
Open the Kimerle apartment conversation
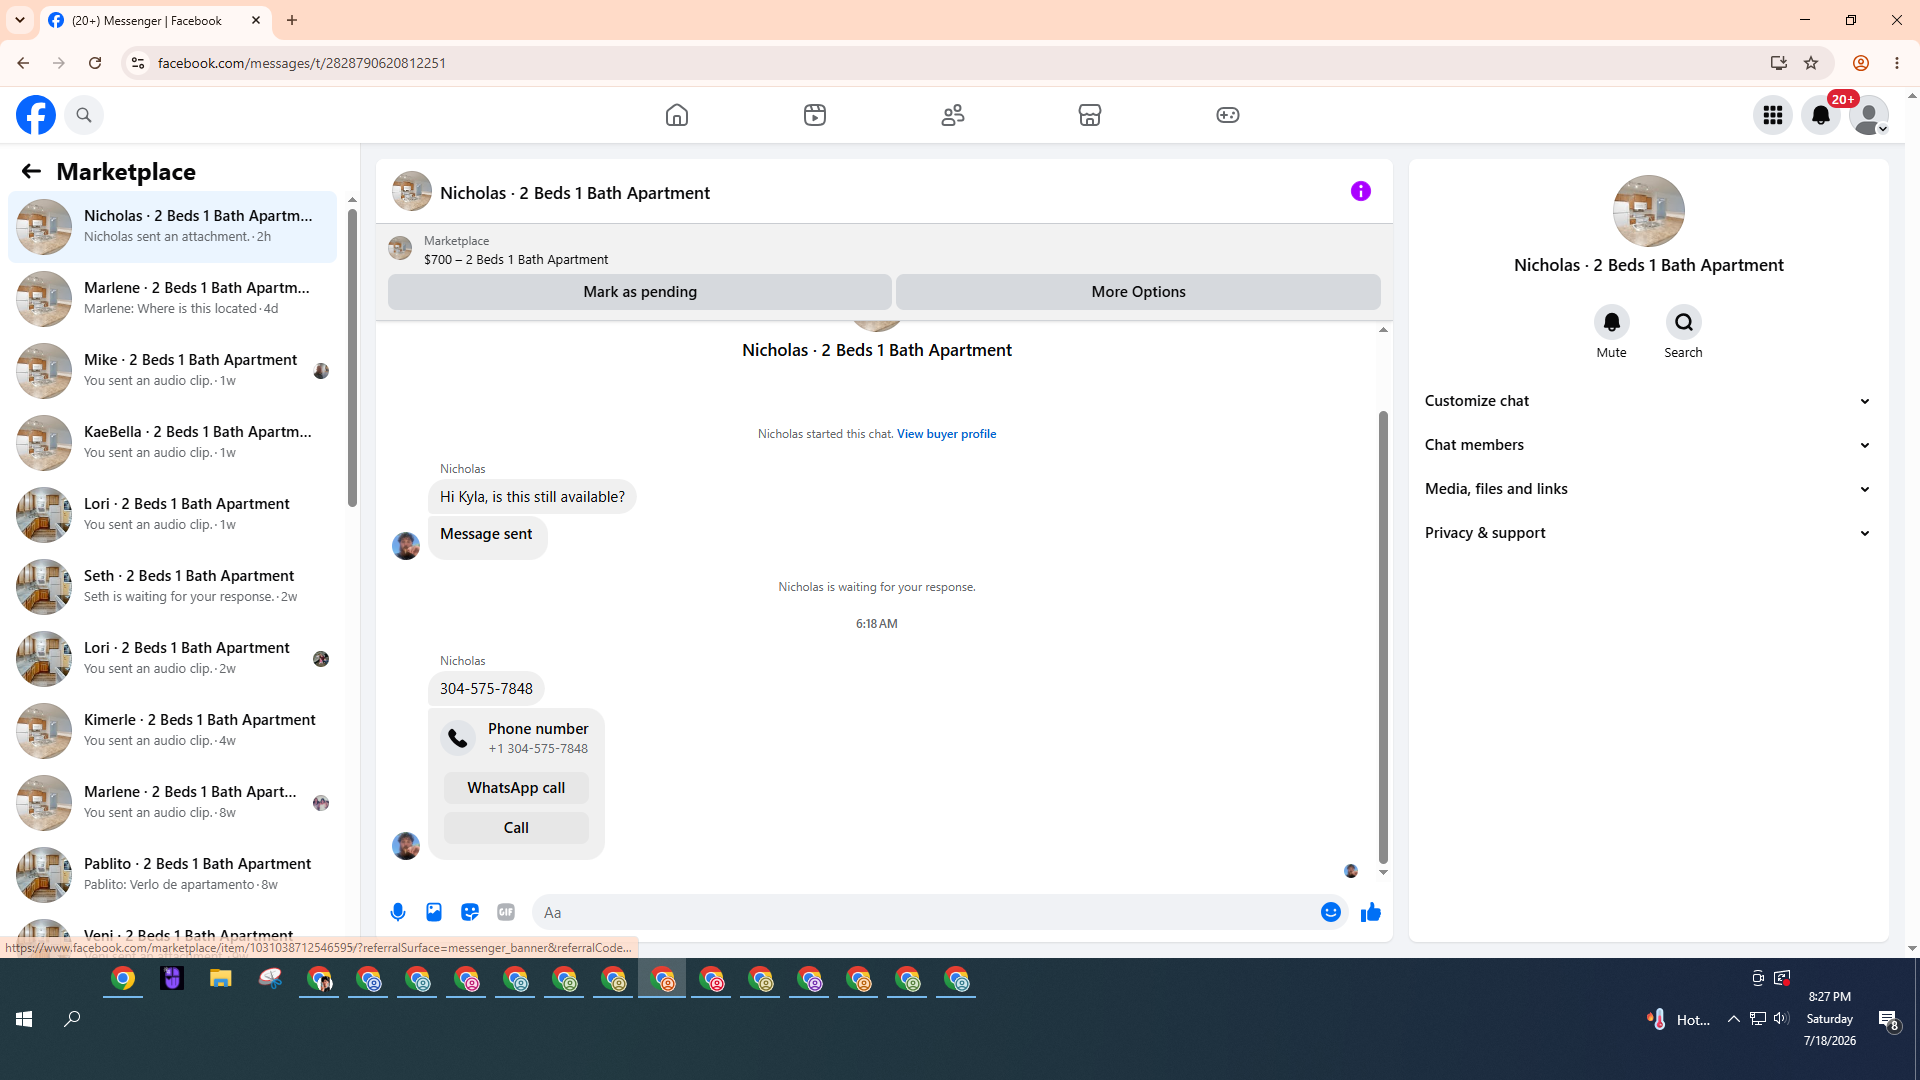(172, 730)
